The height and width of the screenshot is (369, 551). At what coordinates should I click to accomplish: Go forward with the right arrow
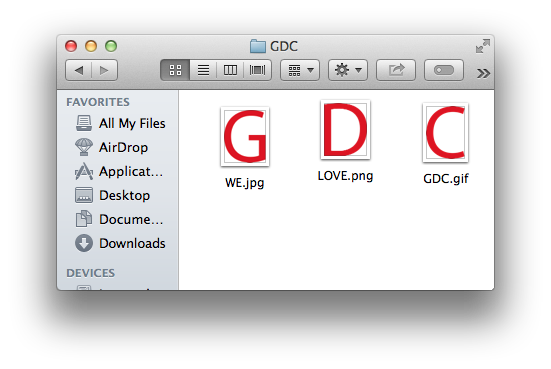pyautogui.click(x=104, y=70)
